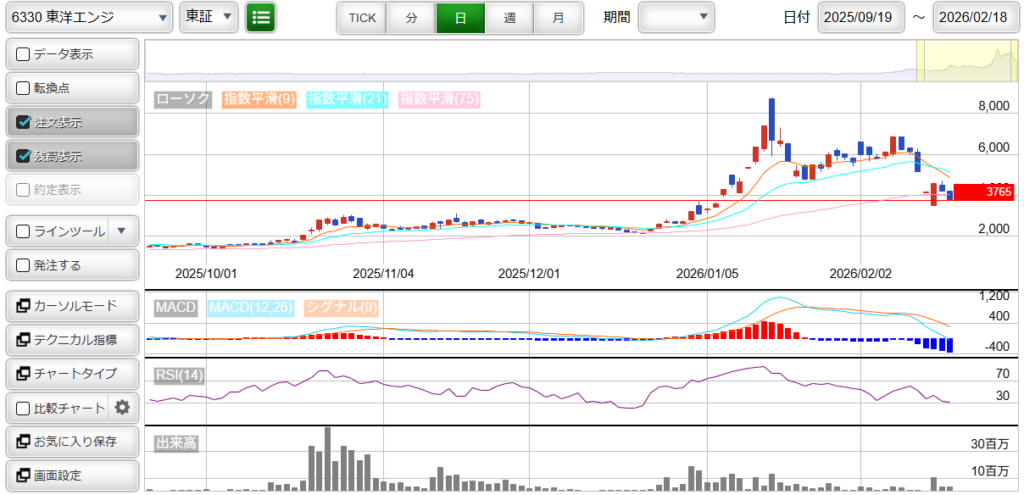The height and width of the screenshot is (495, 1024).
Task: Open テクニカル指標 settings
Action: [x=71, y=340]
